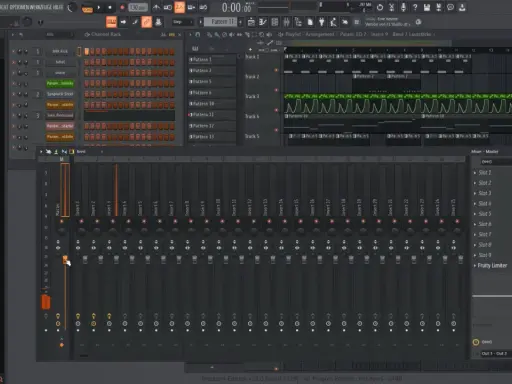Expand Slot 3 in Mixer effects rack
The image size is (512, 384).
(x=475, y=193)
